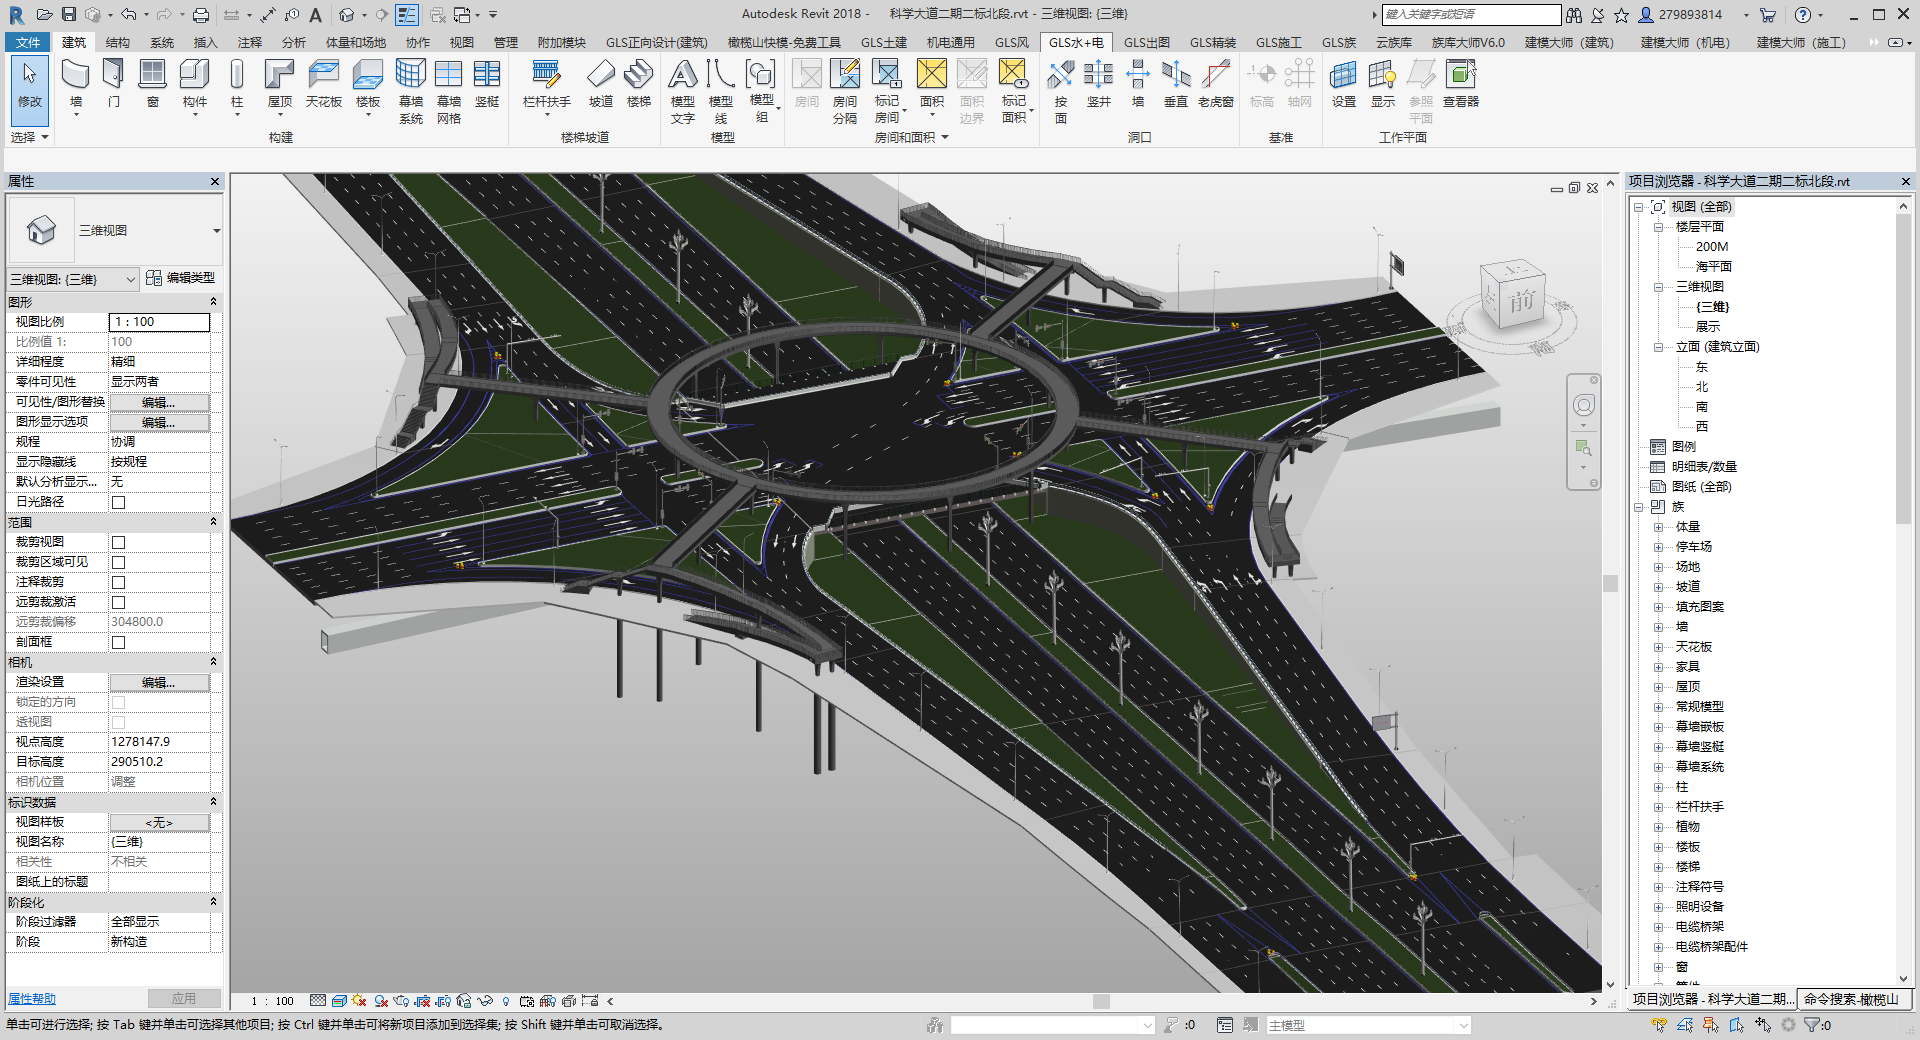Click 编辑 button for 可见性/图形替换
Viewport: 1920px width, 1040px height.
159,402
